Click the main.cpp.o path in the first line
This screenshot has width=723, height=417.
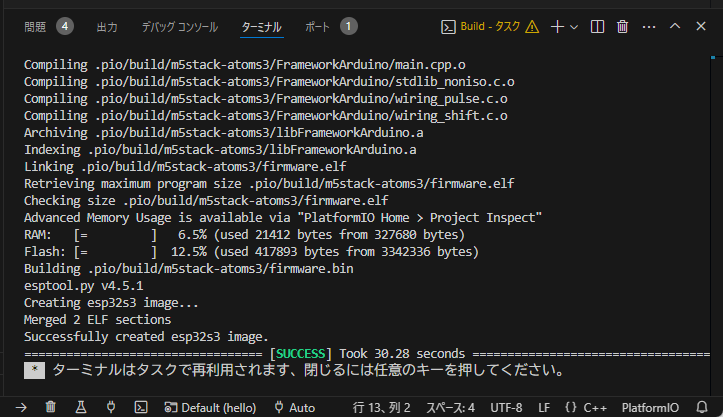[x=280, y=65]
